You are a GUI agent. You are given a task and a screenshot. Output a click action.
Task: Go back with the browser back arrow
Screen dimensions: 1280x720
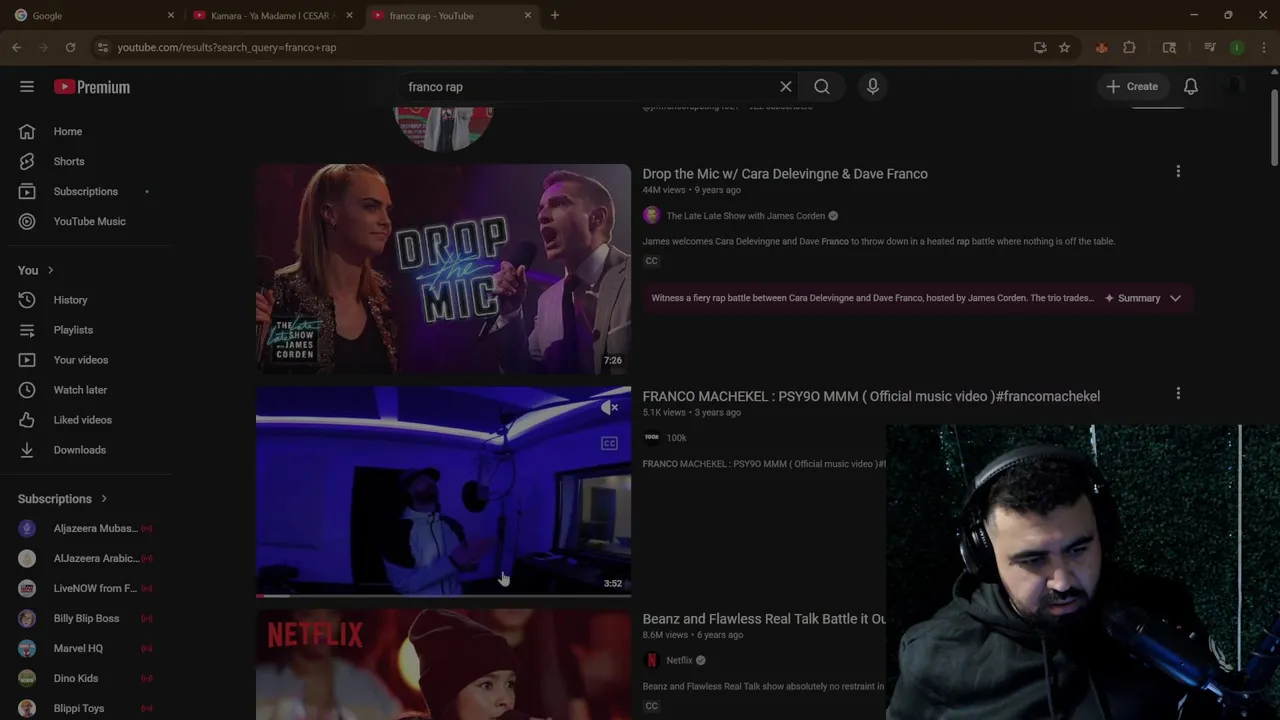[17, 47]
